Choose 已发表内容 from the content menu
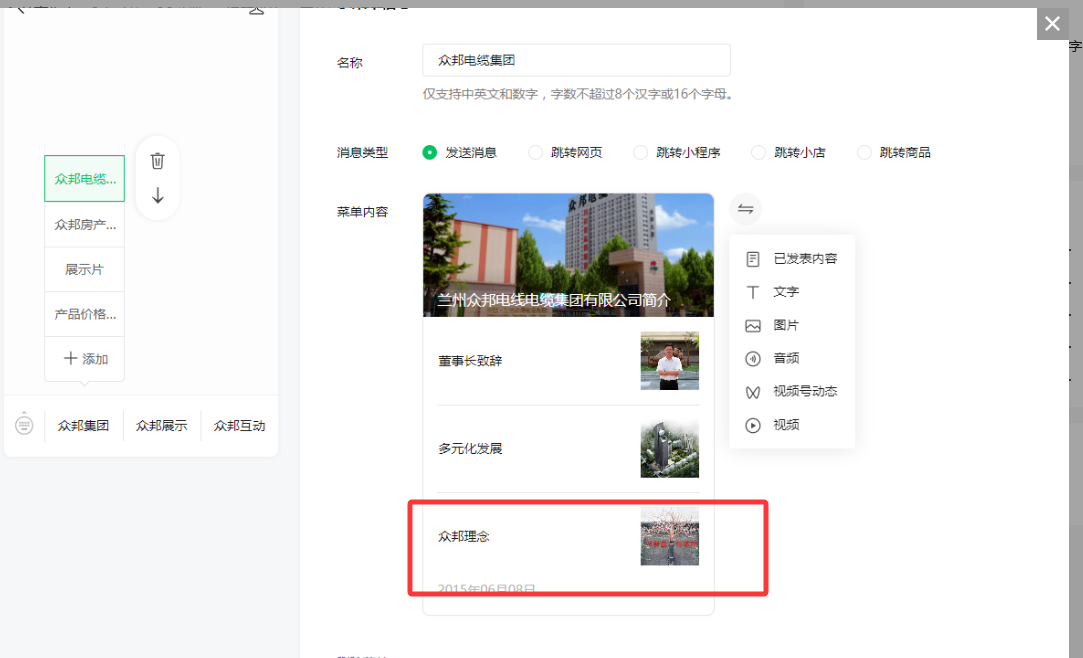This screenshot has width=1083, height=658. click(792, 259)
